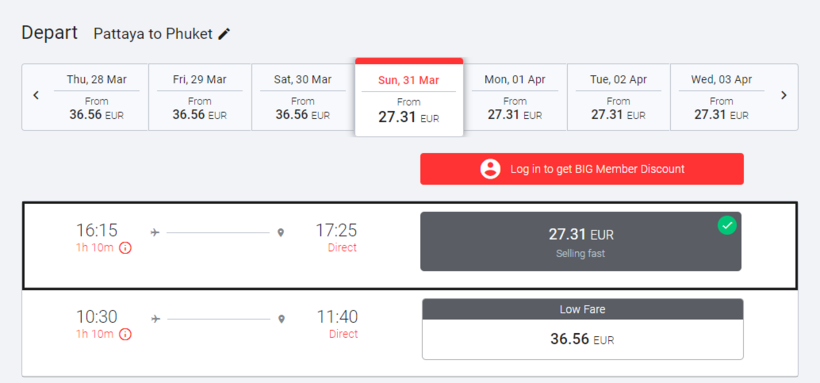This screenshot has height=383, width=820.
Task: Open info icon for 16:15 flight duration
Action: (125, 248)
